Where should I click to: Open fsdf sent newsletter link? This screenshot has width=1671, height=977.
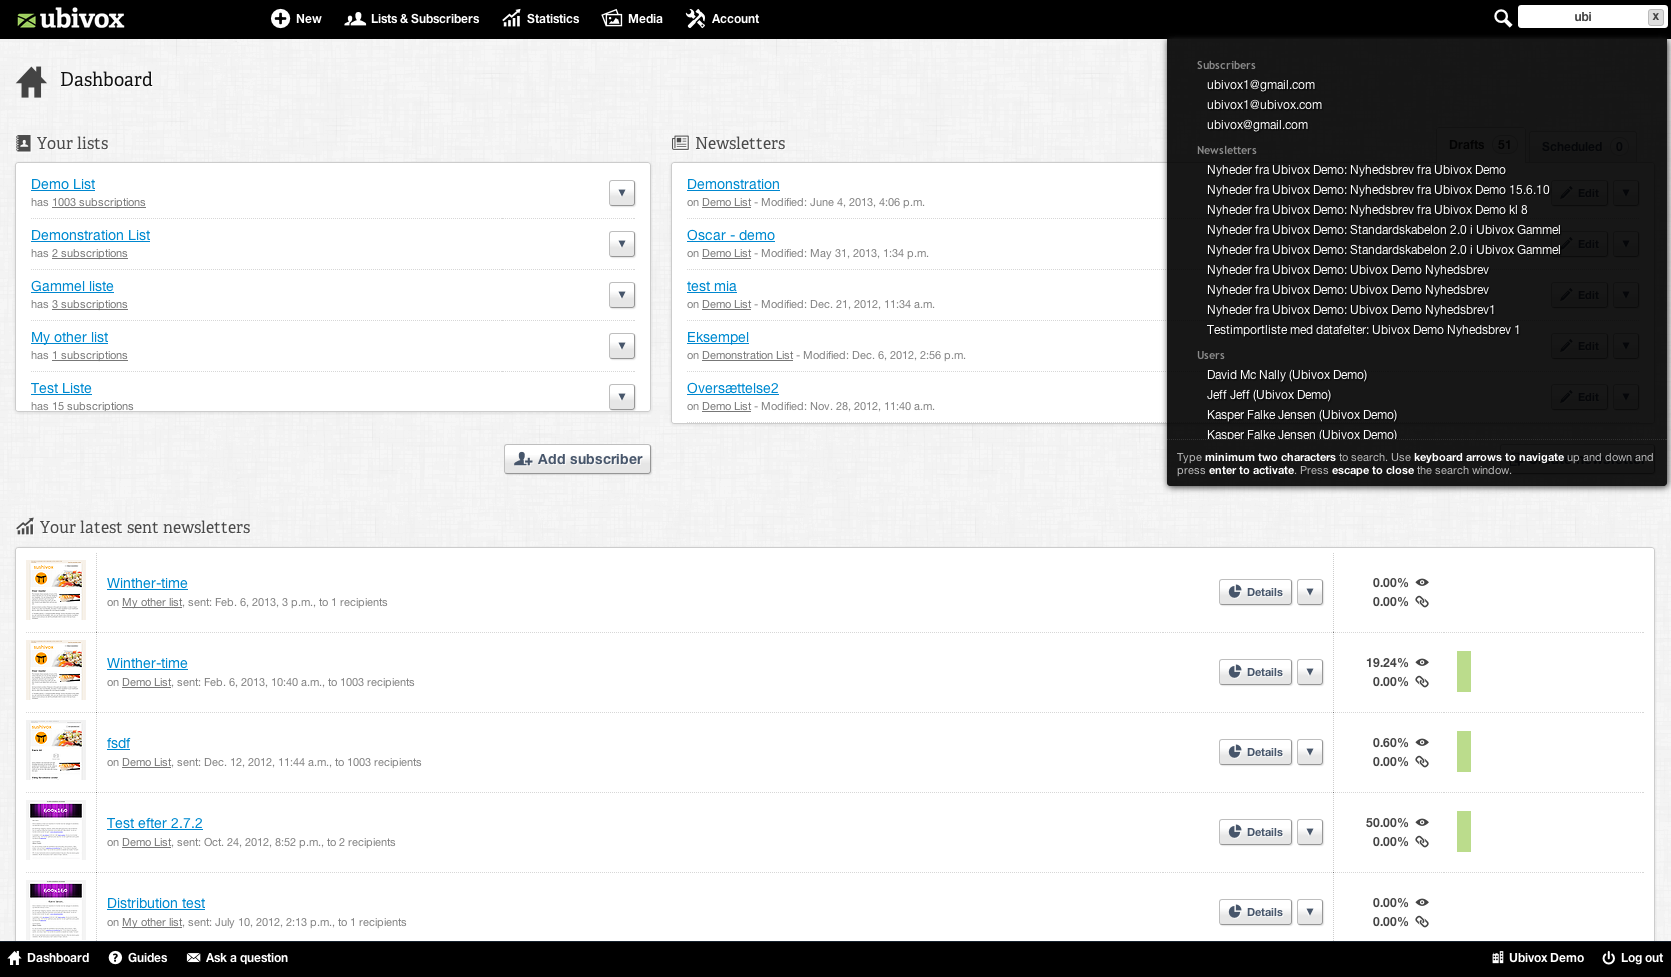point(118,743)
